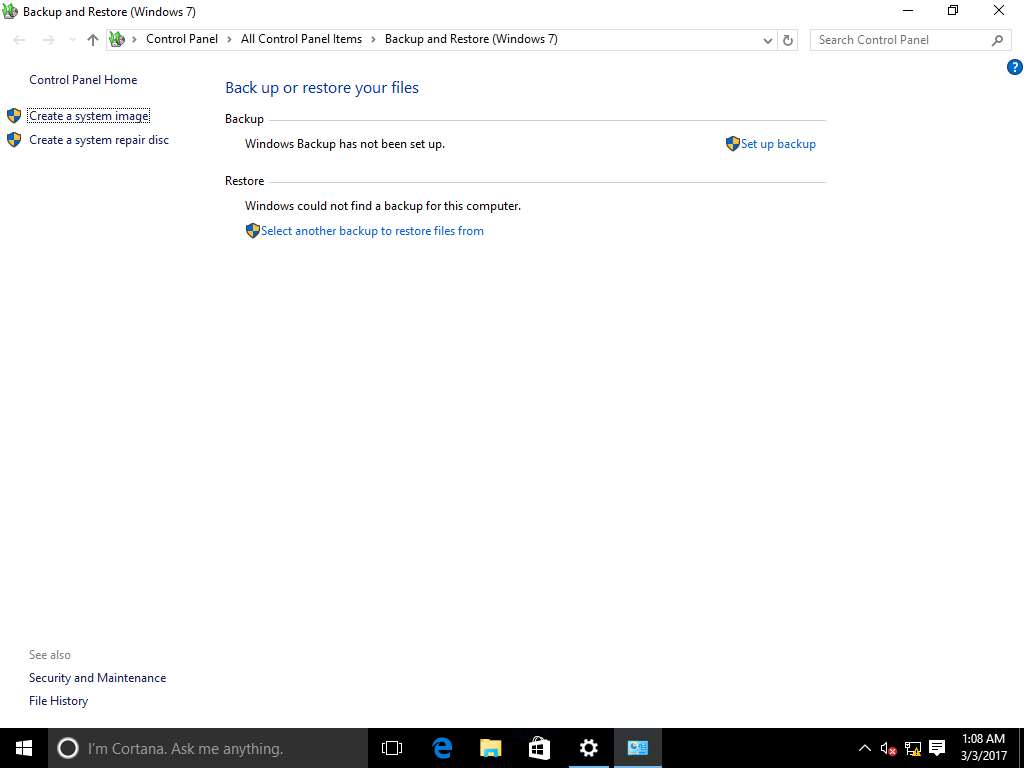This screenshot has width=1024, height=768.
Task: Click the Backup and Restore address bar icon
Action: (117, 39)
